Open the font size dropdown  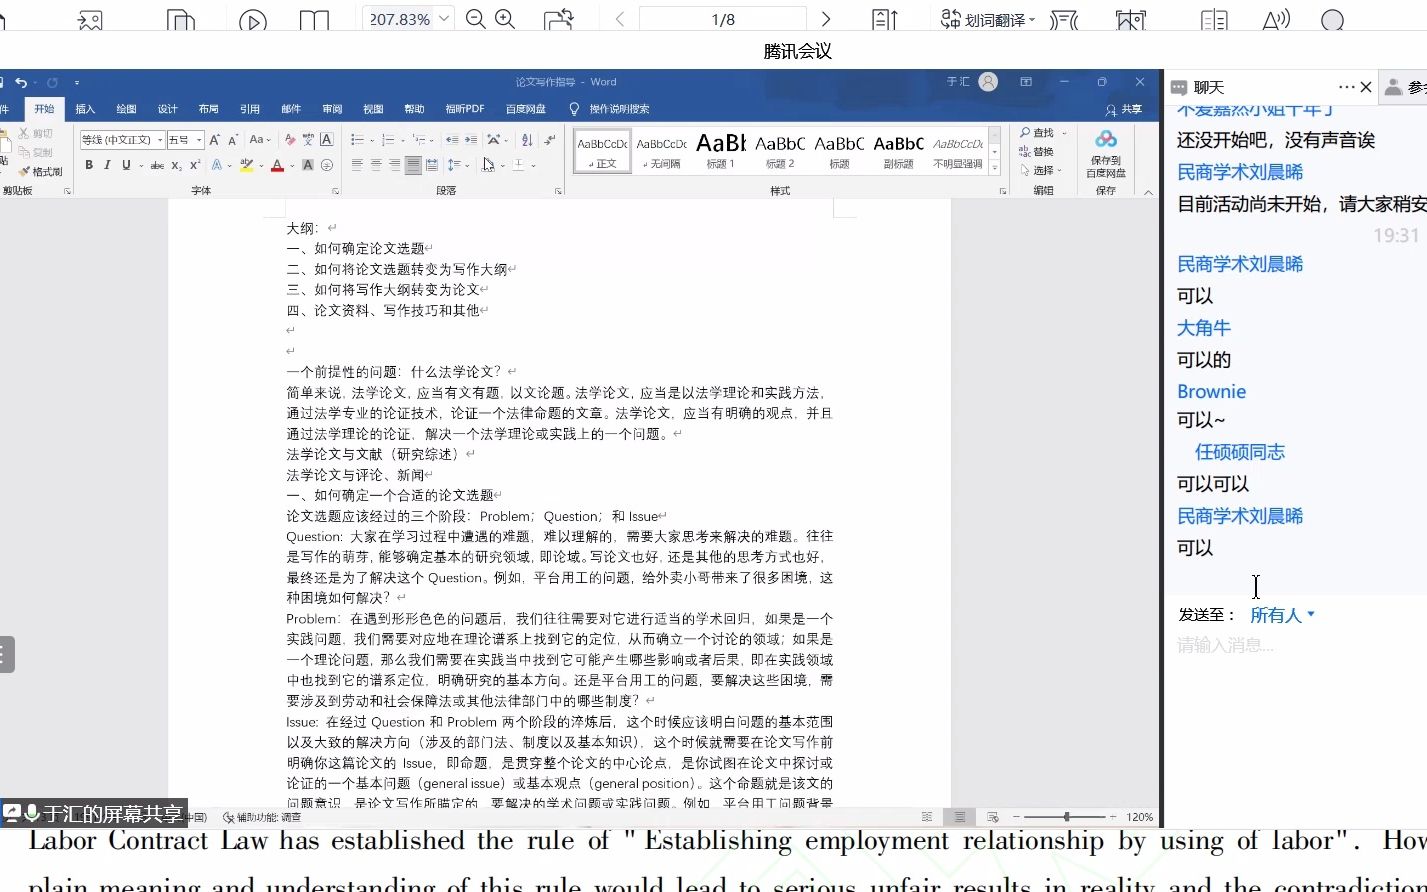(199, 140)
